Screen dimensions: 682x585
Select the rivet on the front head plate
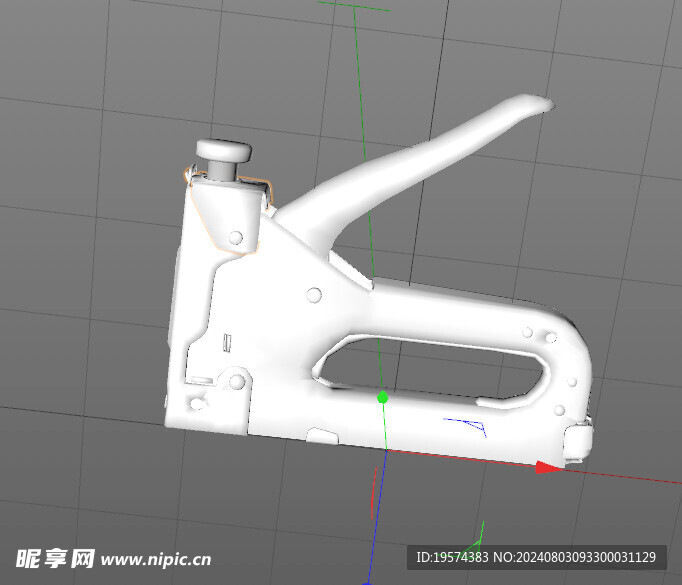tap(235, 238)
